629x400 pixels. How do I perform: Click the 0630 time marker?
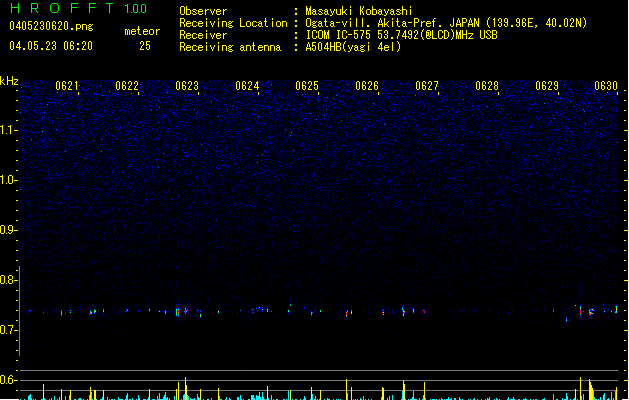click(x=606, y=86)
